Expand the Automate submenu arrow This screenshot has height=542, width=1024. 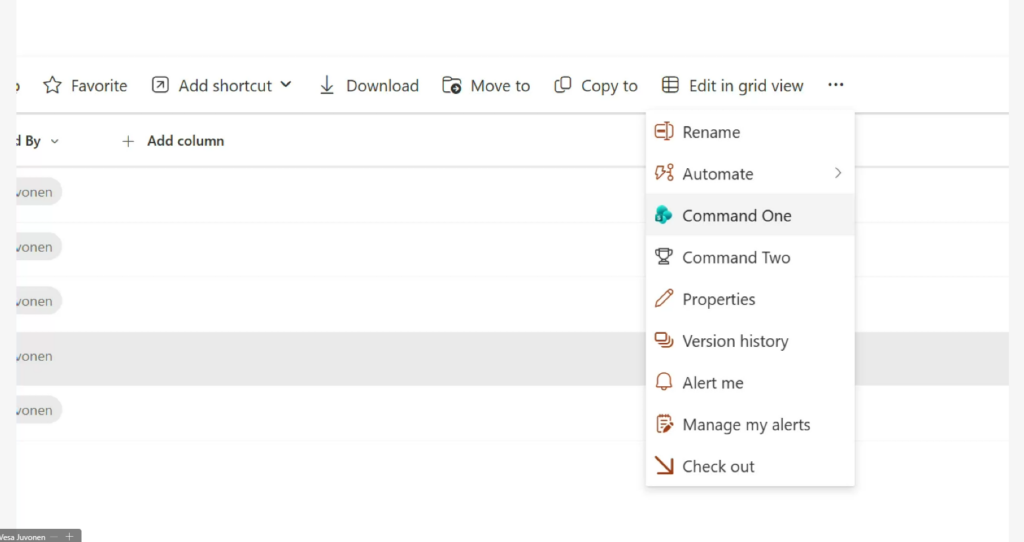coord(838,173)
